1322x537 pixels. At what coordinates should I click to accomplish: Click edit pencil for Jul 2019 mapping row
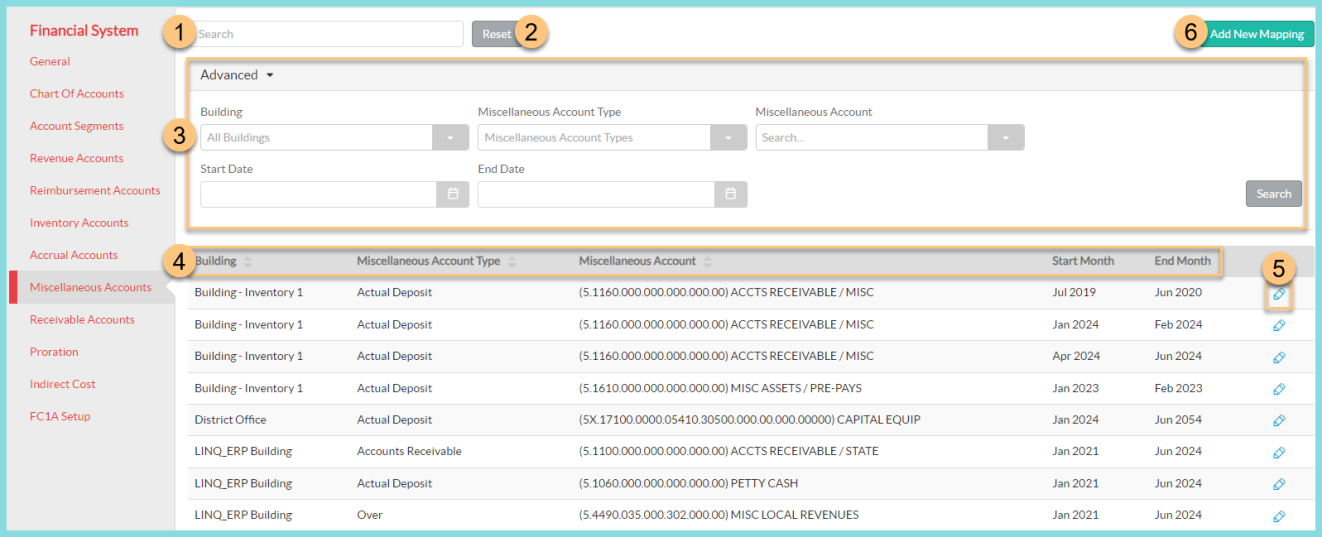click(x=1278, y=294)
